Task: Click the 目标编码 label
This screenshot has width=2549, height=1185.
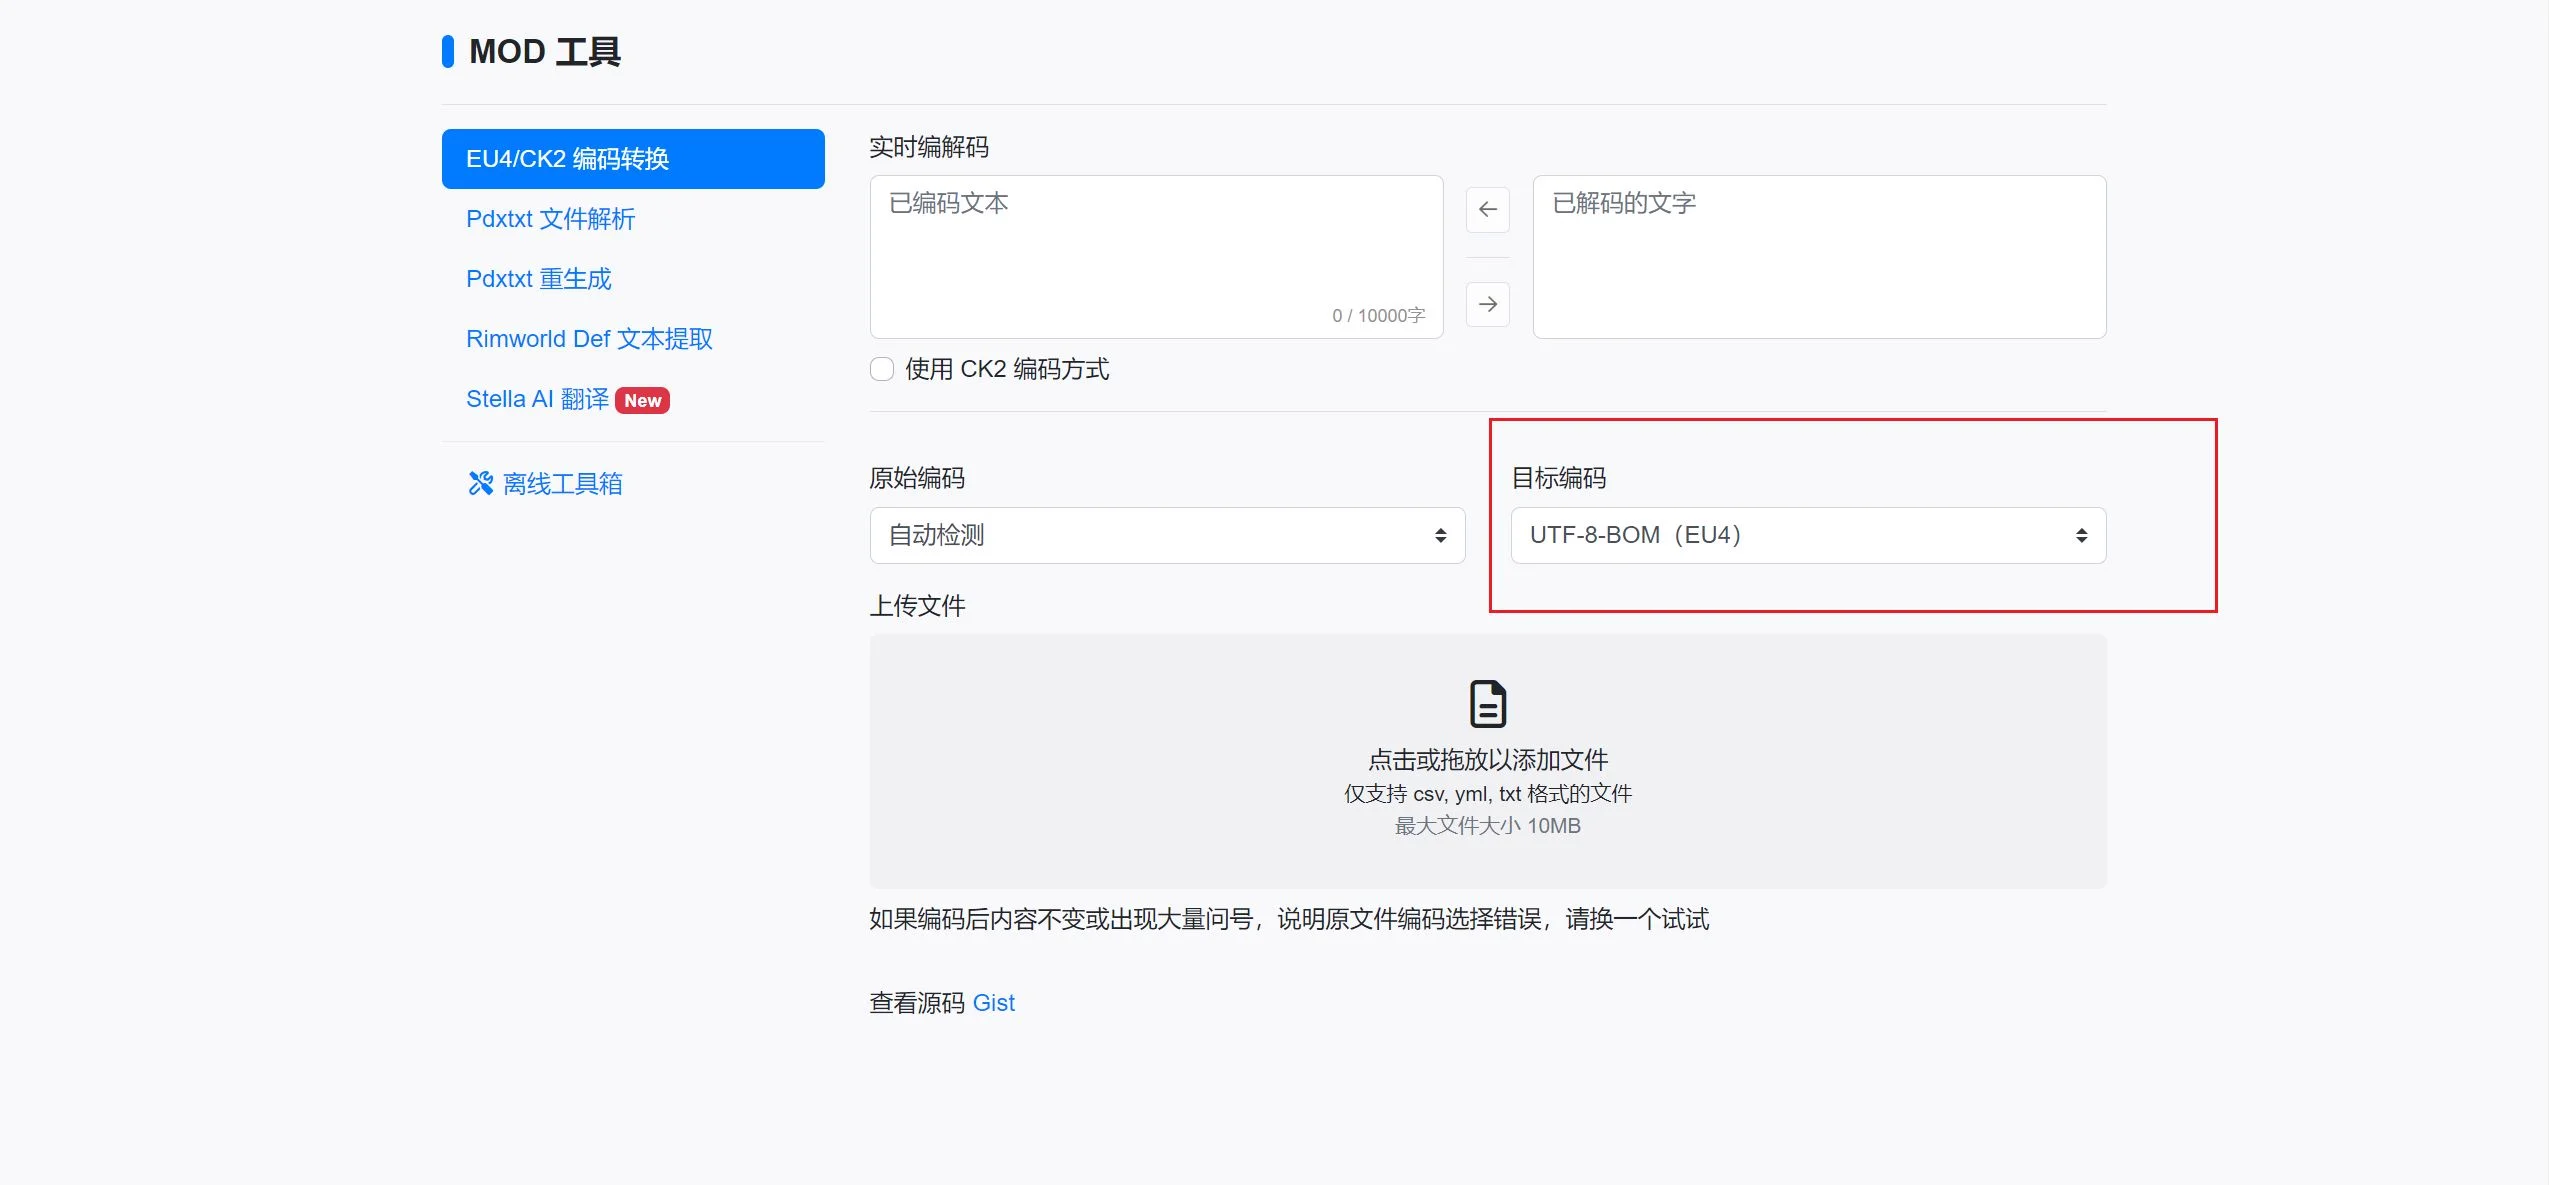Action: point(1558,478)
